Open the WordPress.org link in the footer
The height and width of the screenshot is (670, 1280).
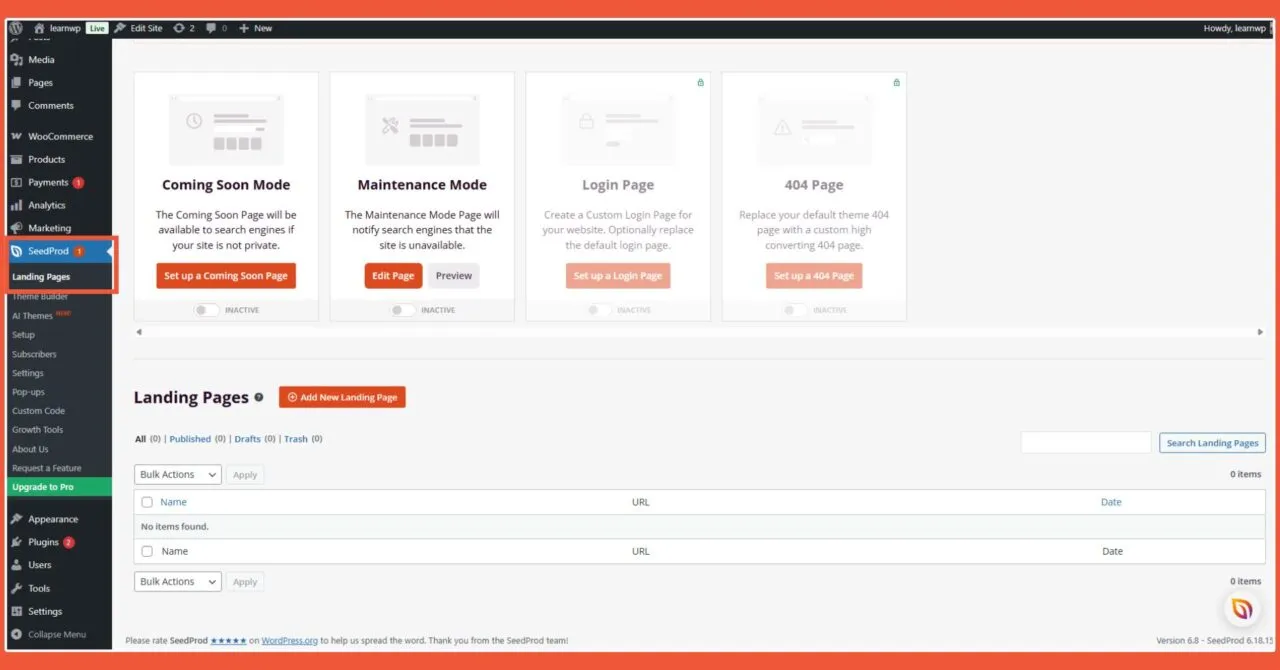click(290, 640)
